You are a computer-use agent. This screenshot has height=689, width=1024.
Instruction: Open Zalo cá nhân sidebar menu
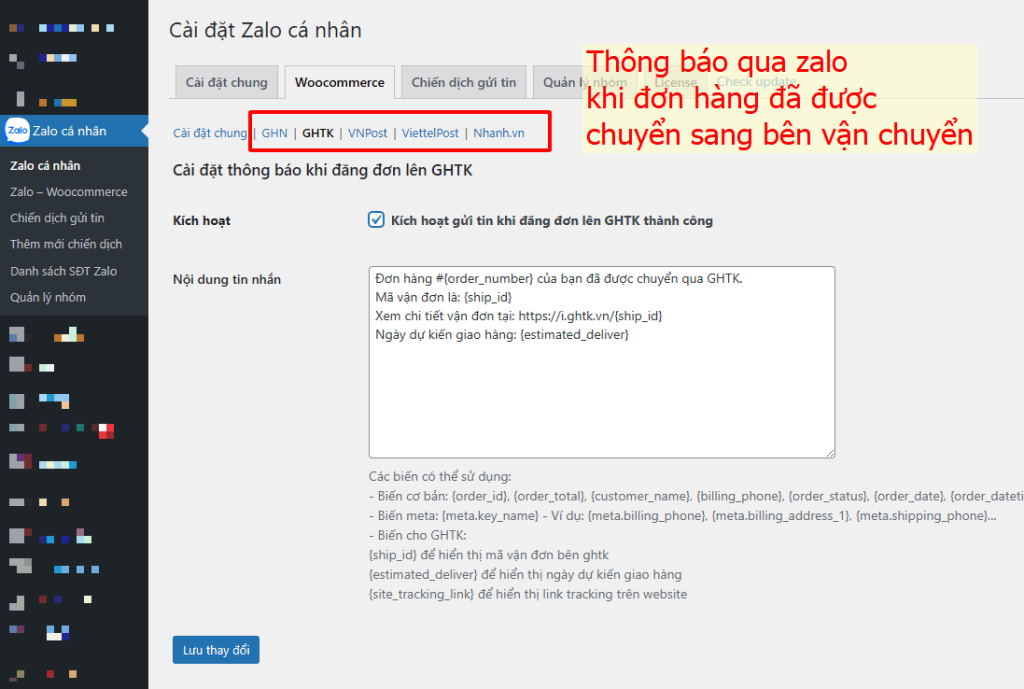pyautogui.click(x=69, y=131)
